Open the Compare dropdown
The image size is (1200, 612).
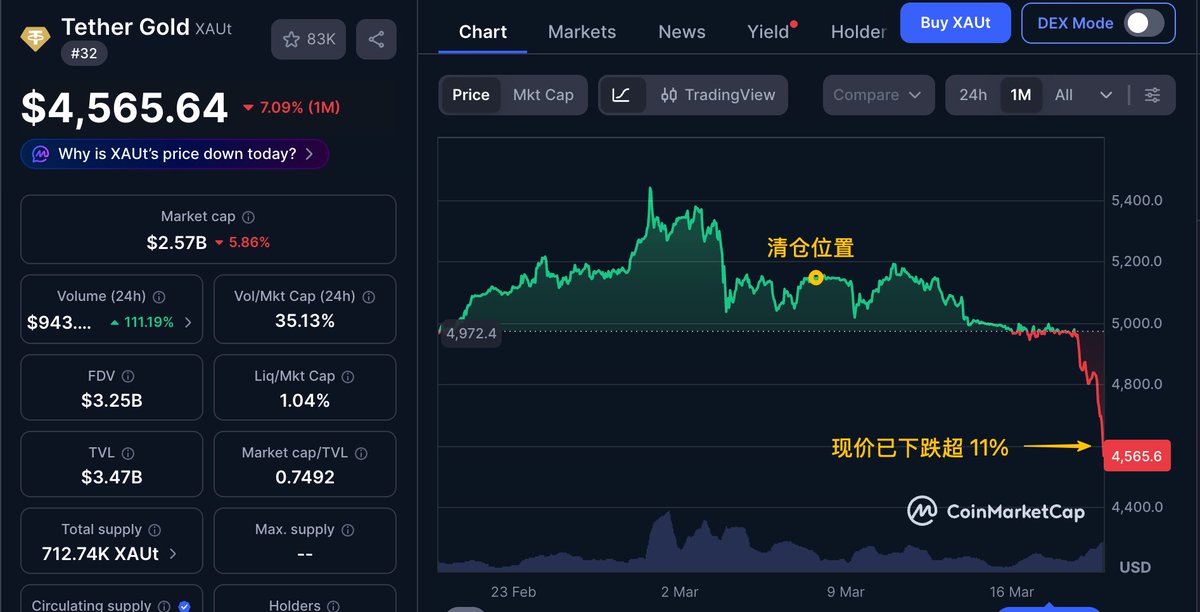tap(878, 95)
